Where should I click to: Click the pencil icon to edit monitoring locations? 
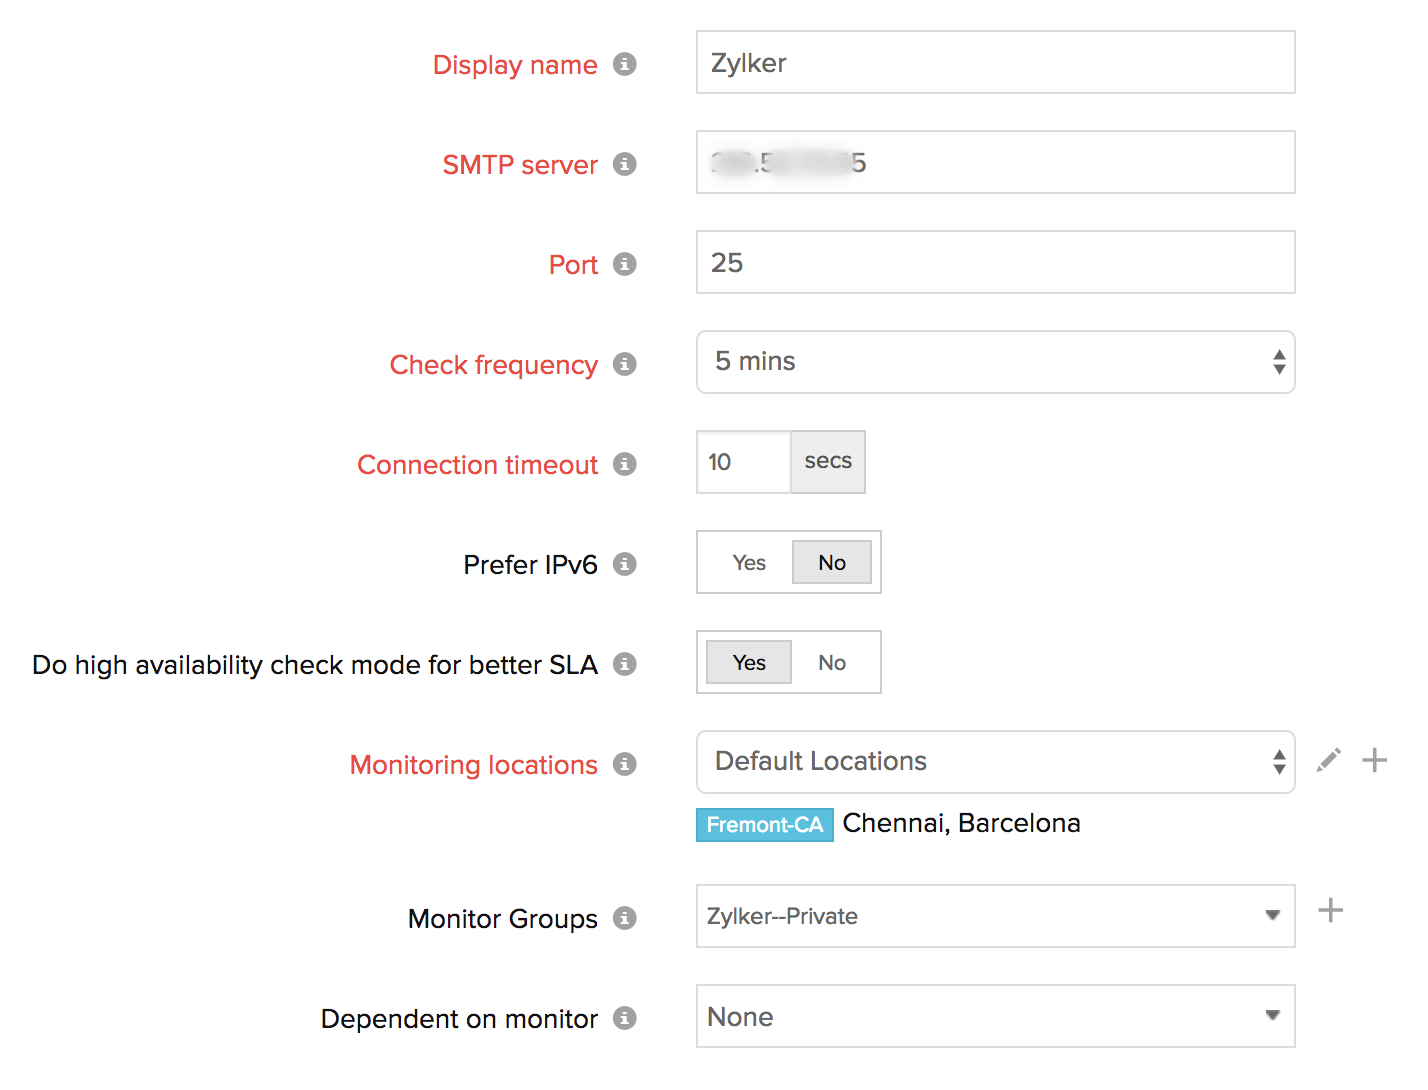pos(1329,761)
